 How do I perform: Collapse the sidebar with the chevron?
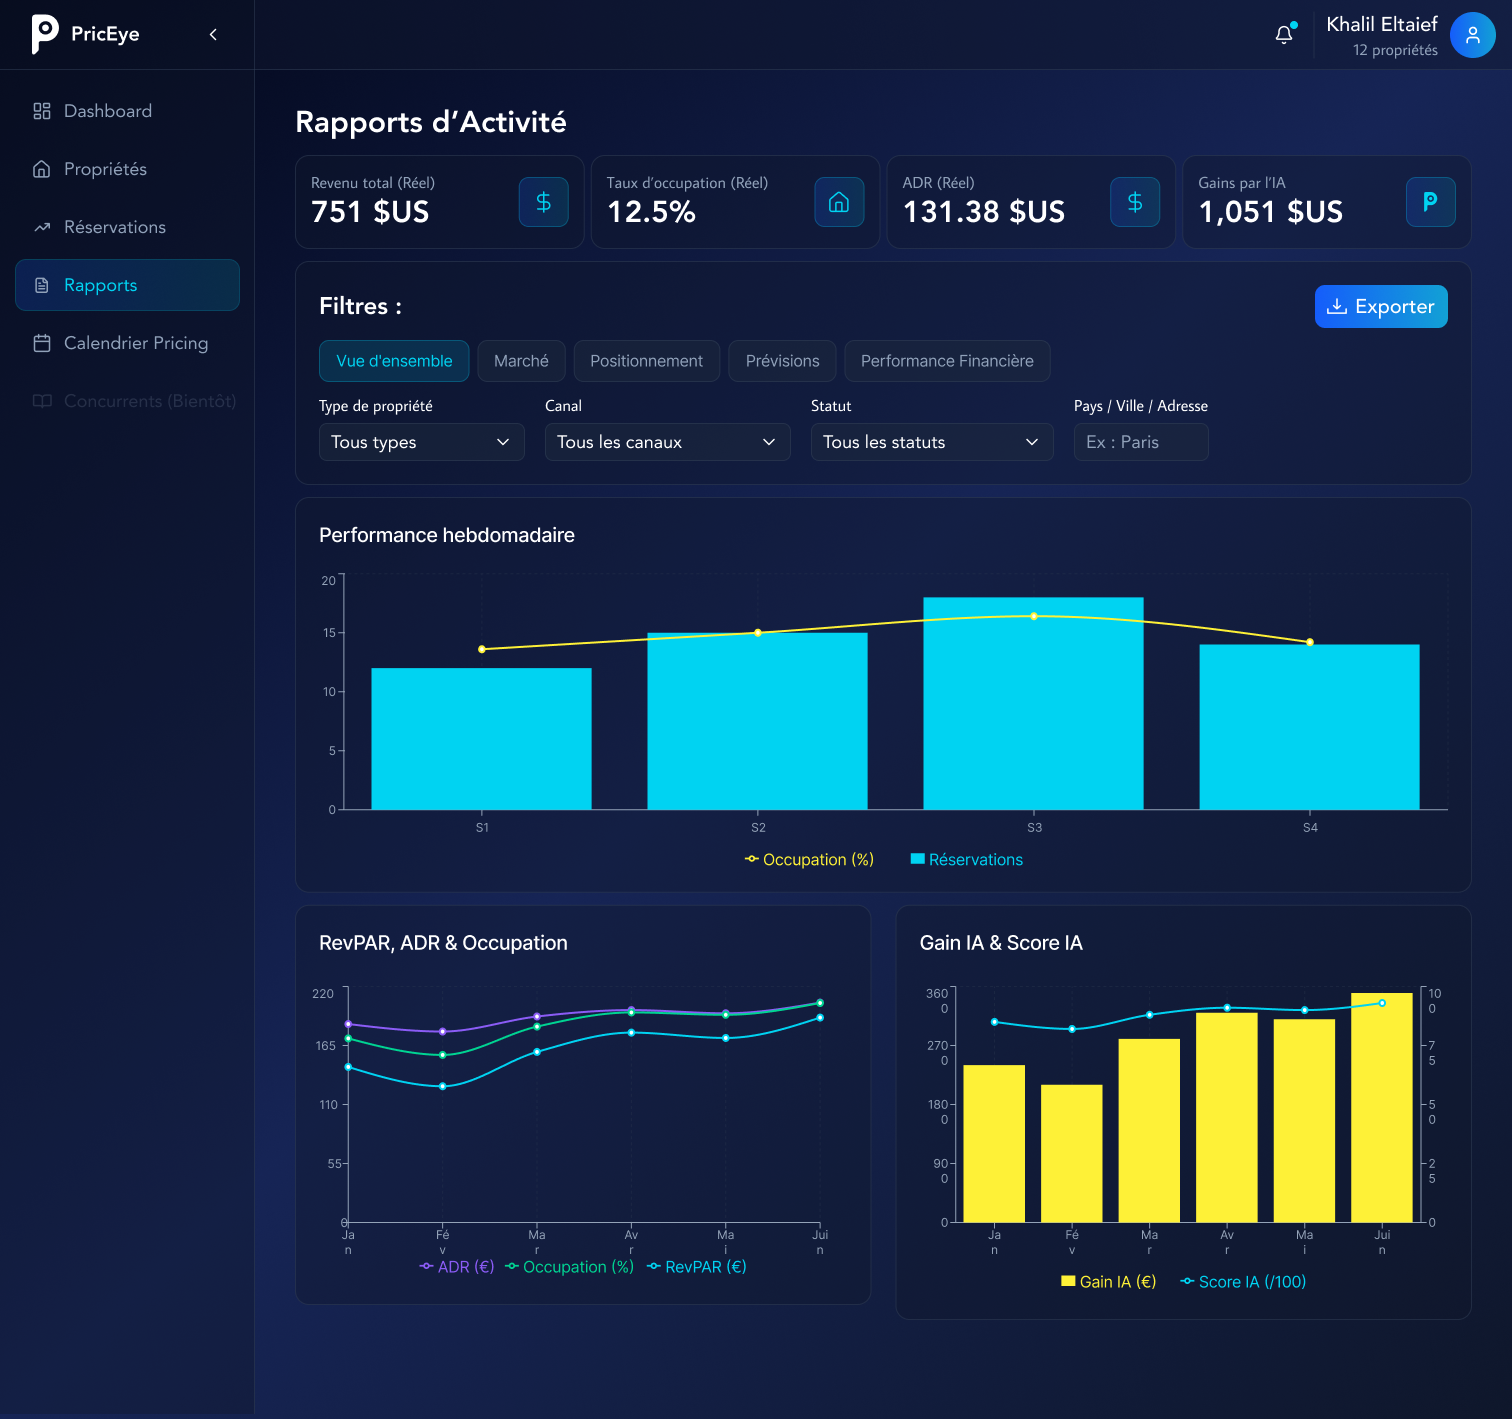213,35
